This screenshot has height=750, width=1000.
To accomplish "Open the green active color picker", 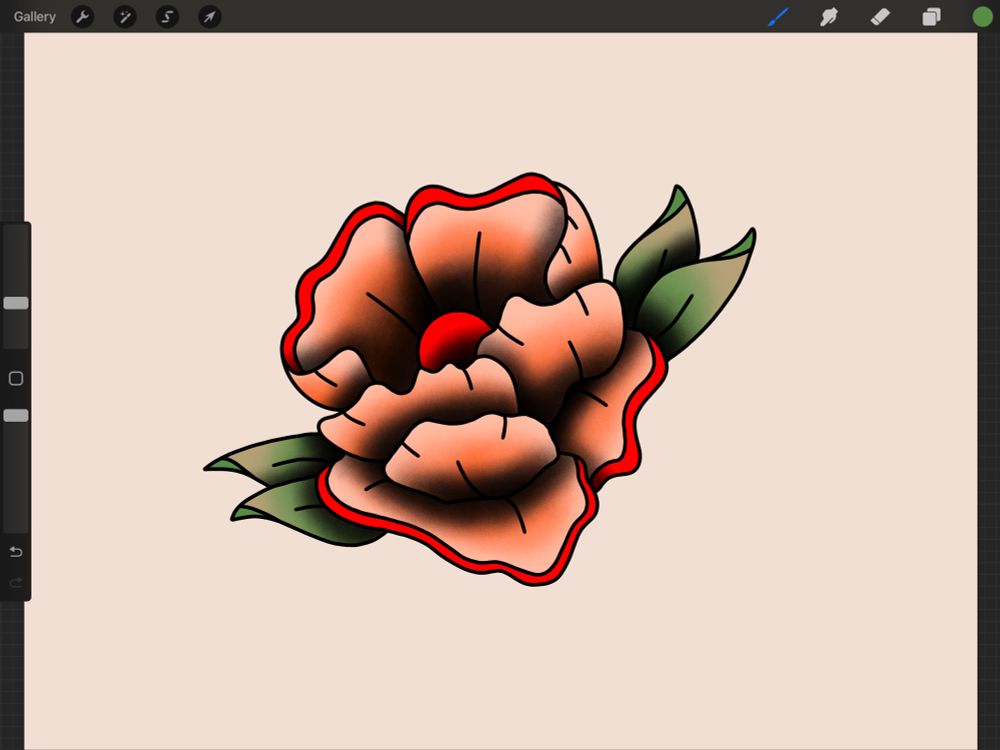I will [x=982, y=17].
